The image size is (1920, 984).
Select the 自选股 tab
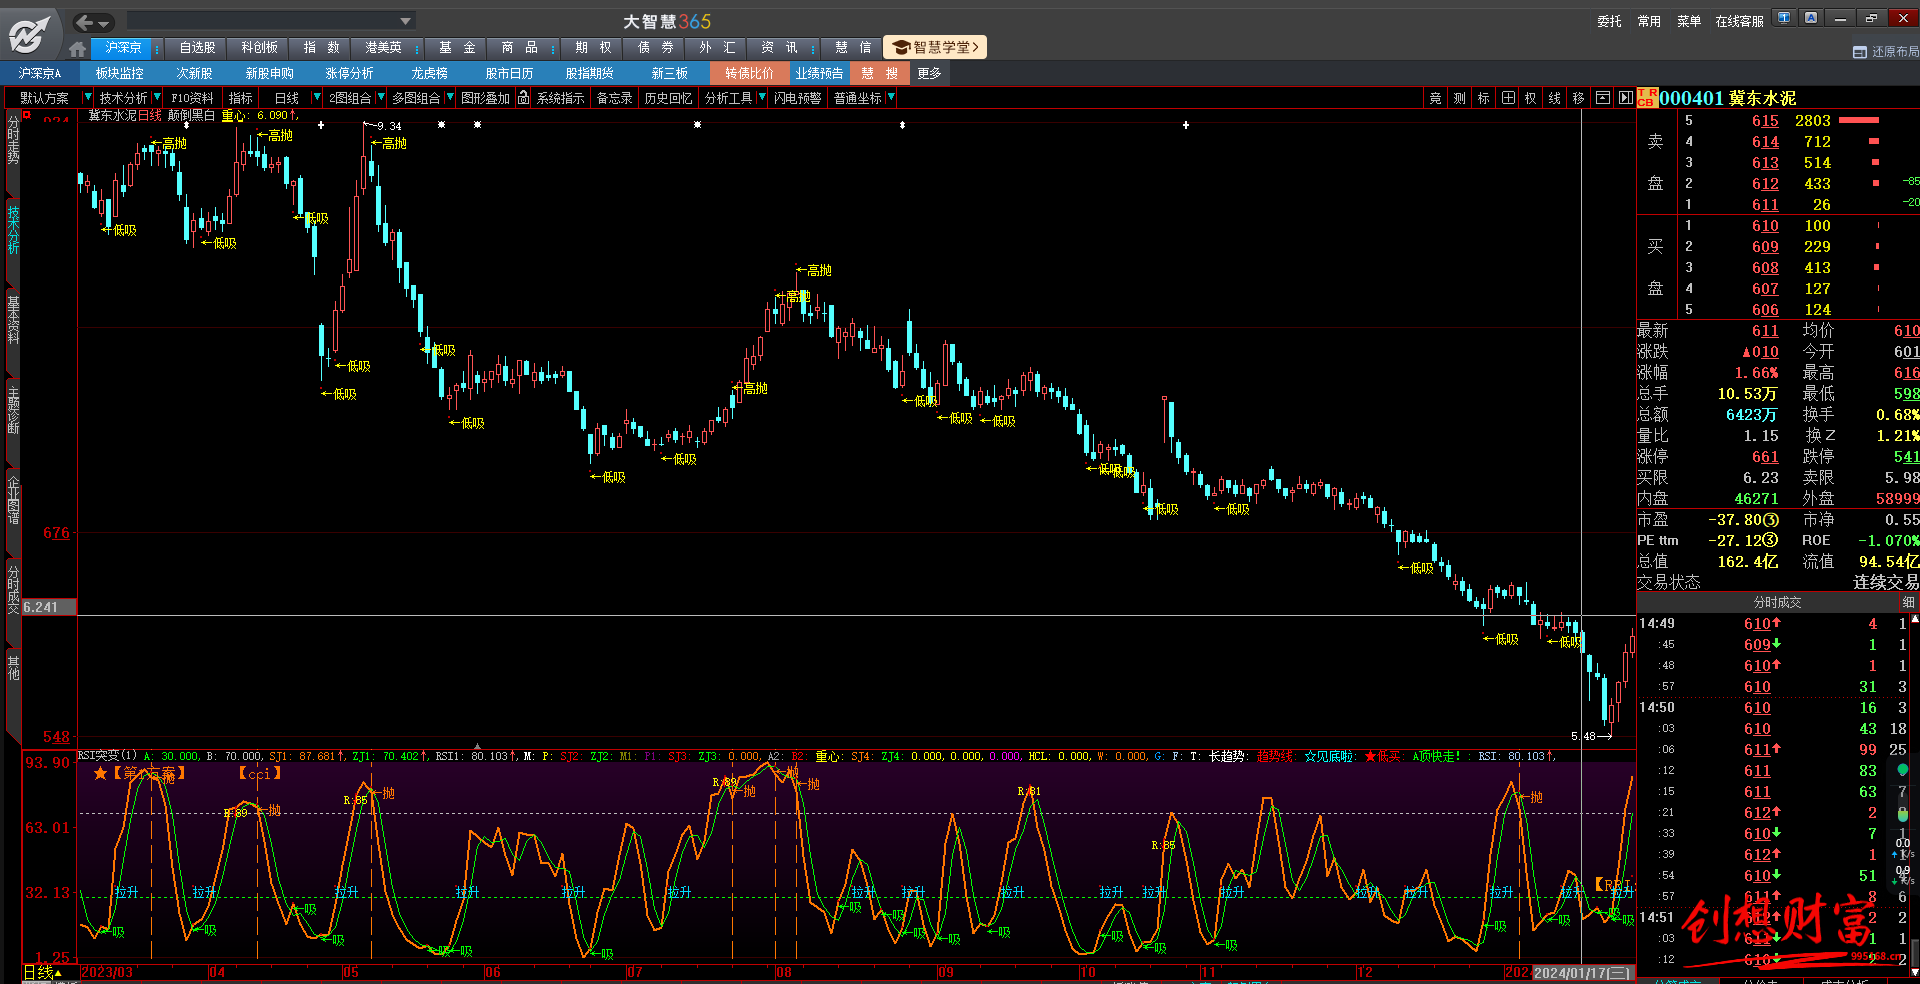tap(197, 48)
